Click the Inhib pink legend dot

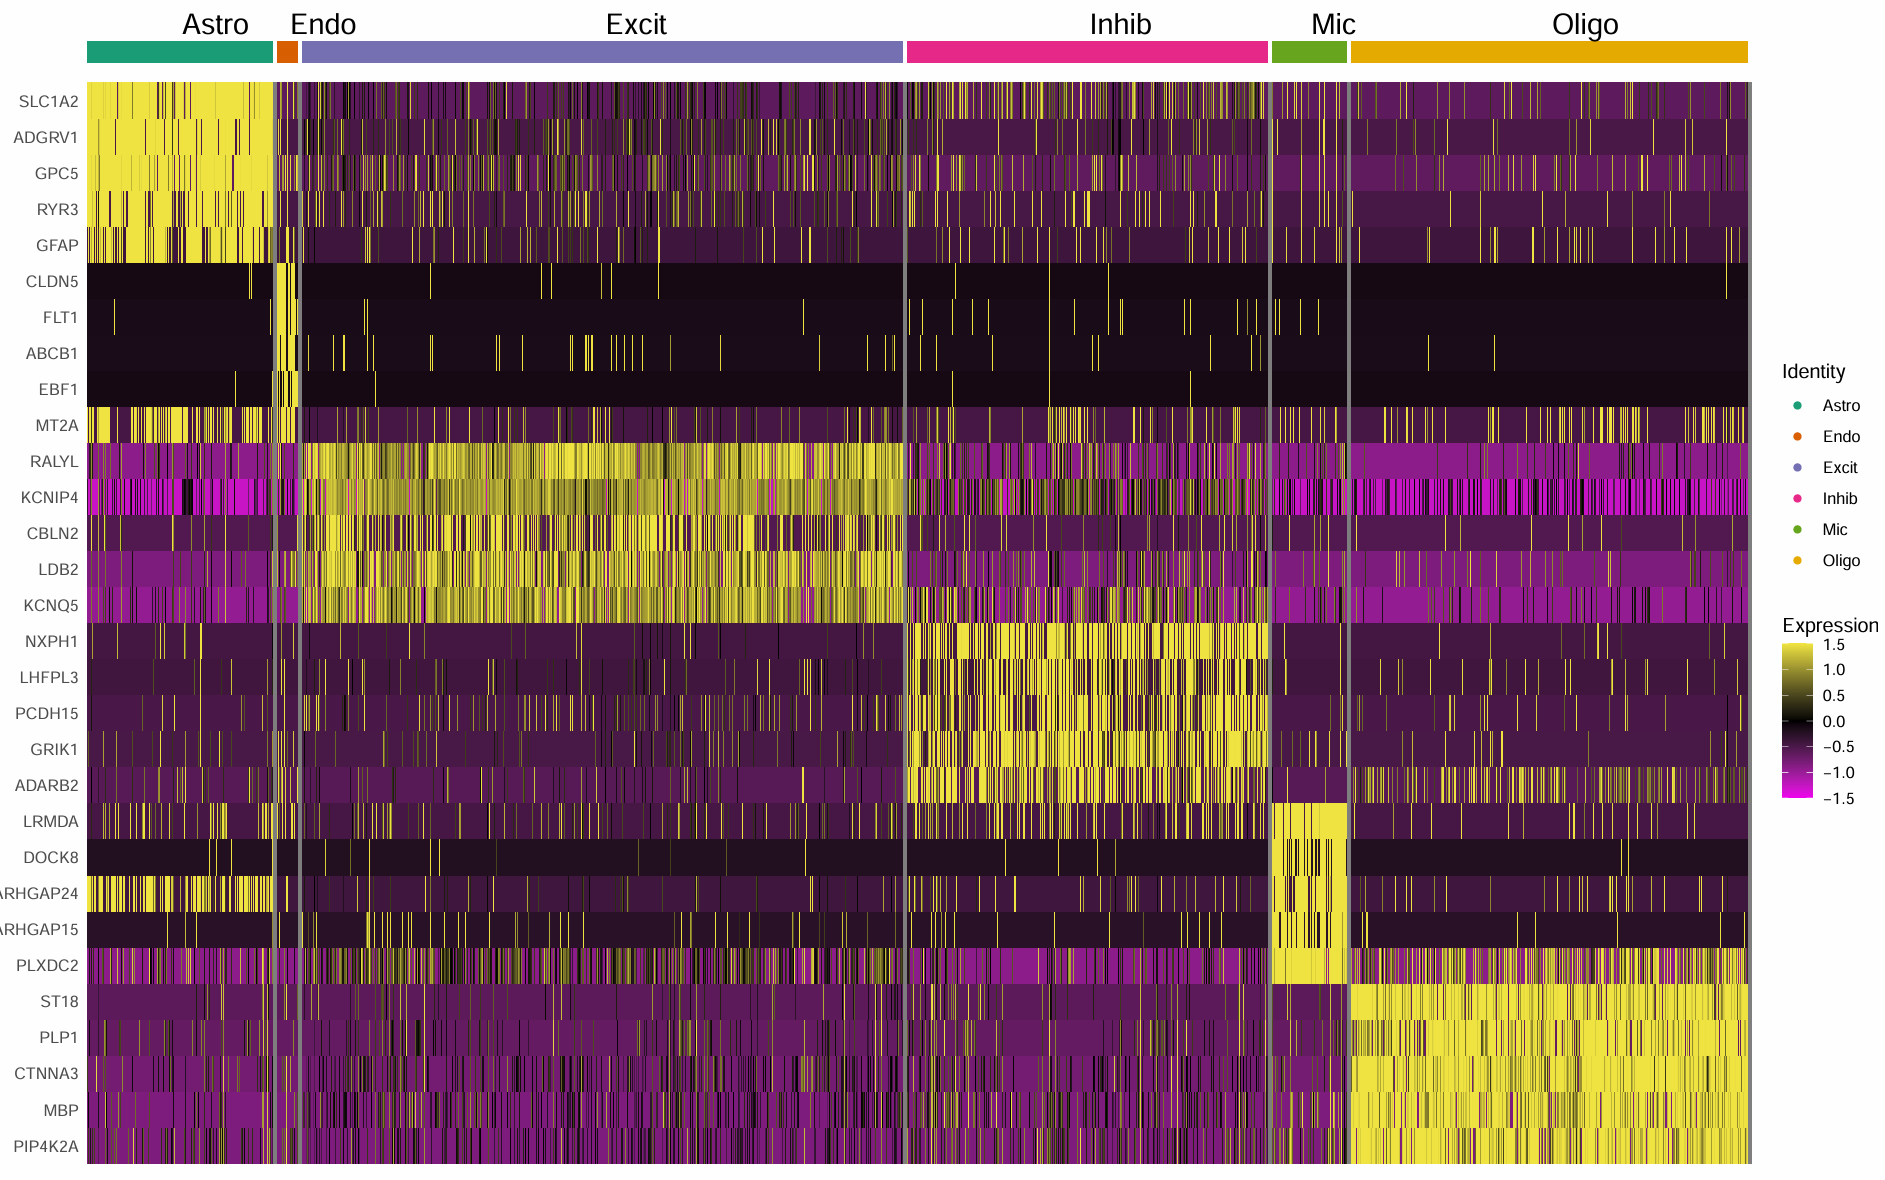(1797, 498)
